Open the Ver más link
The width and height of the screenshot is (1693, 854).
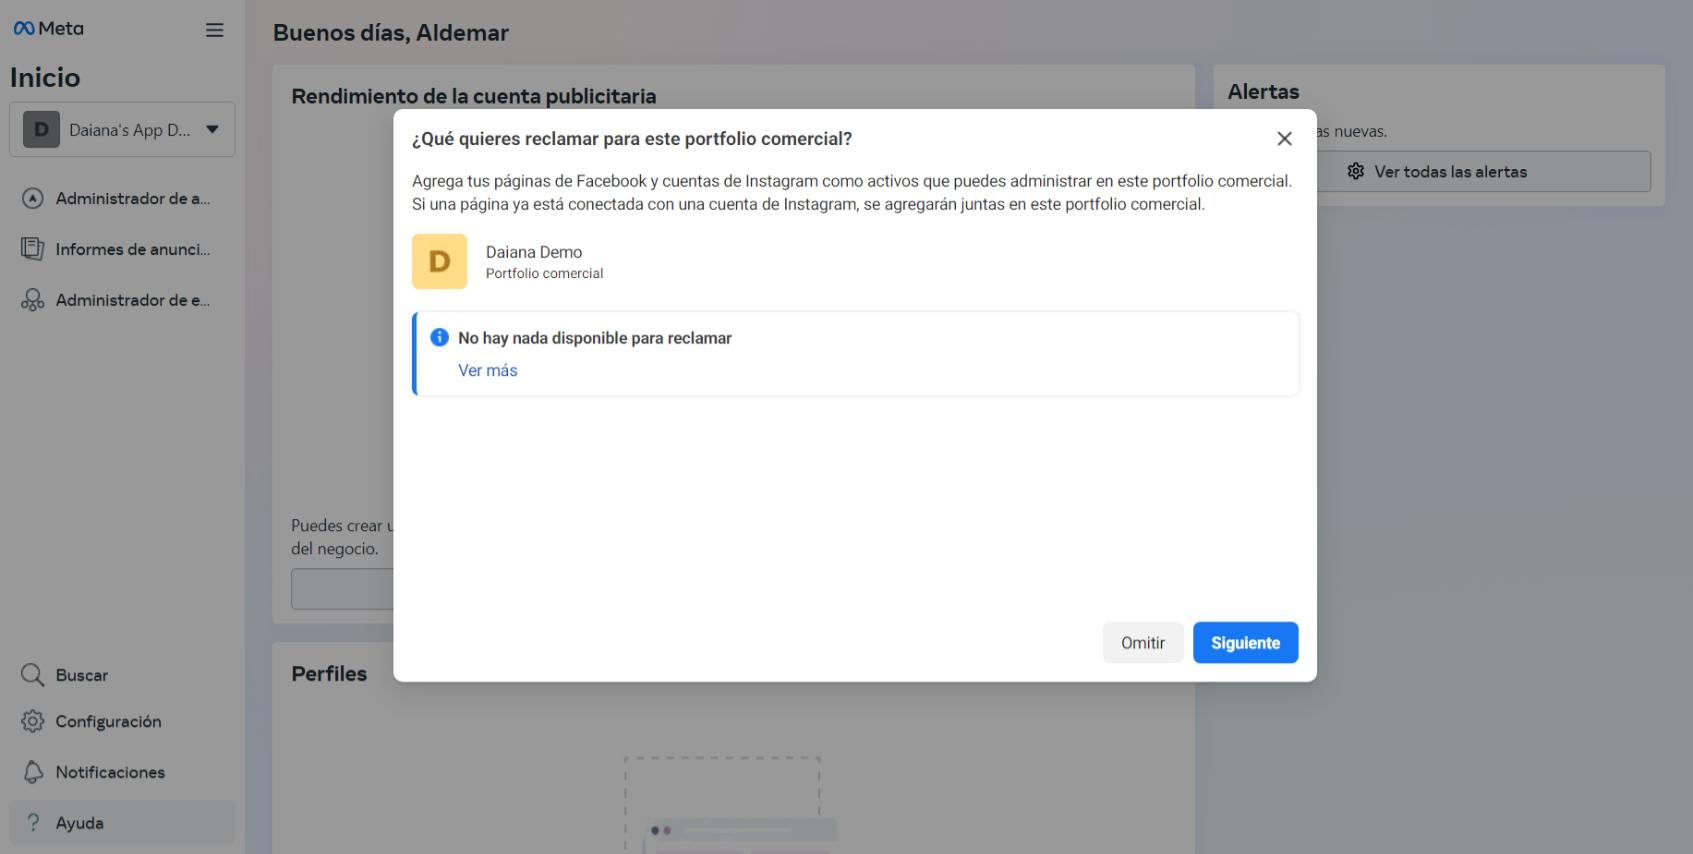tap(488, 371)
